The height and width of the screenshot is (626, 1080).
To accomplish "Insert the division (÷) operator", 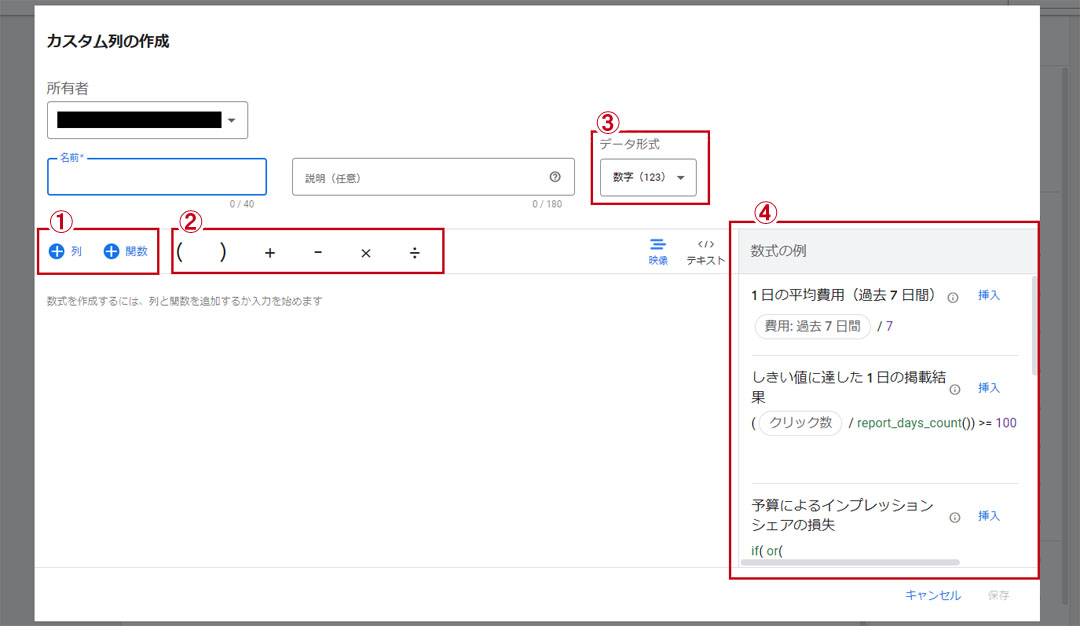I will click(x=416, y=252).
